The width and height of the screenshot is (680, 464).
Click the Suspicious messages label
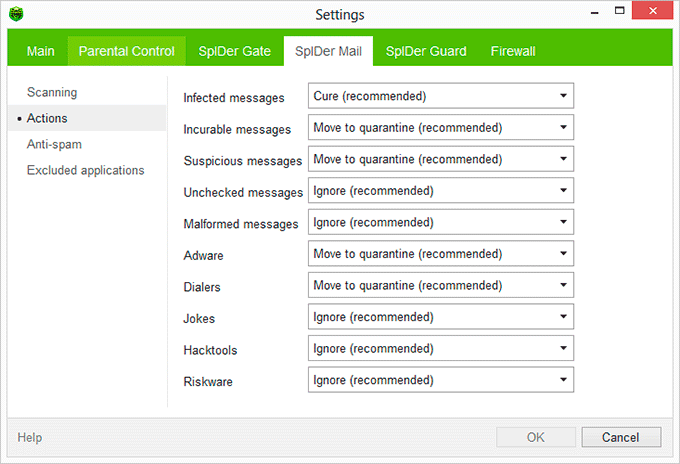coord(243,161)
